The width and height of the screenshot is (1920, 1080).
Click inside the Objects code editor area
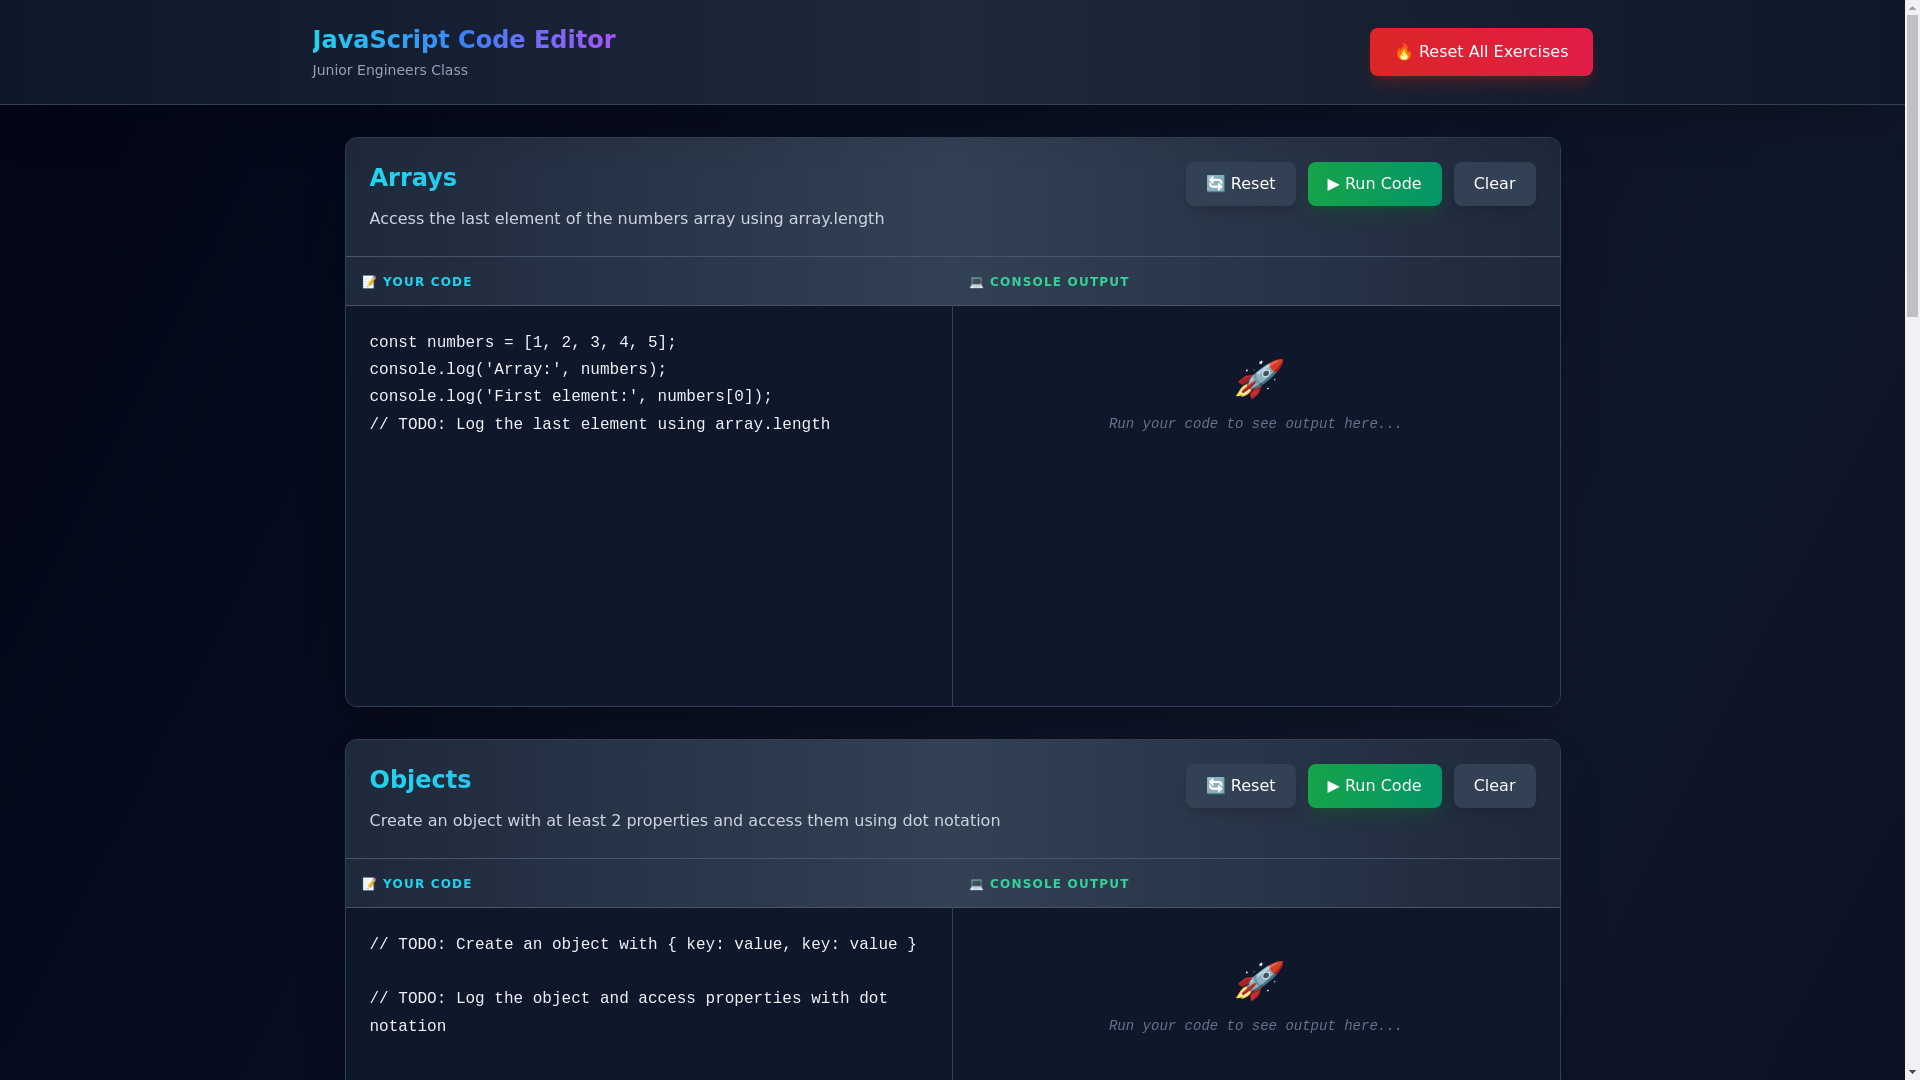648,994
